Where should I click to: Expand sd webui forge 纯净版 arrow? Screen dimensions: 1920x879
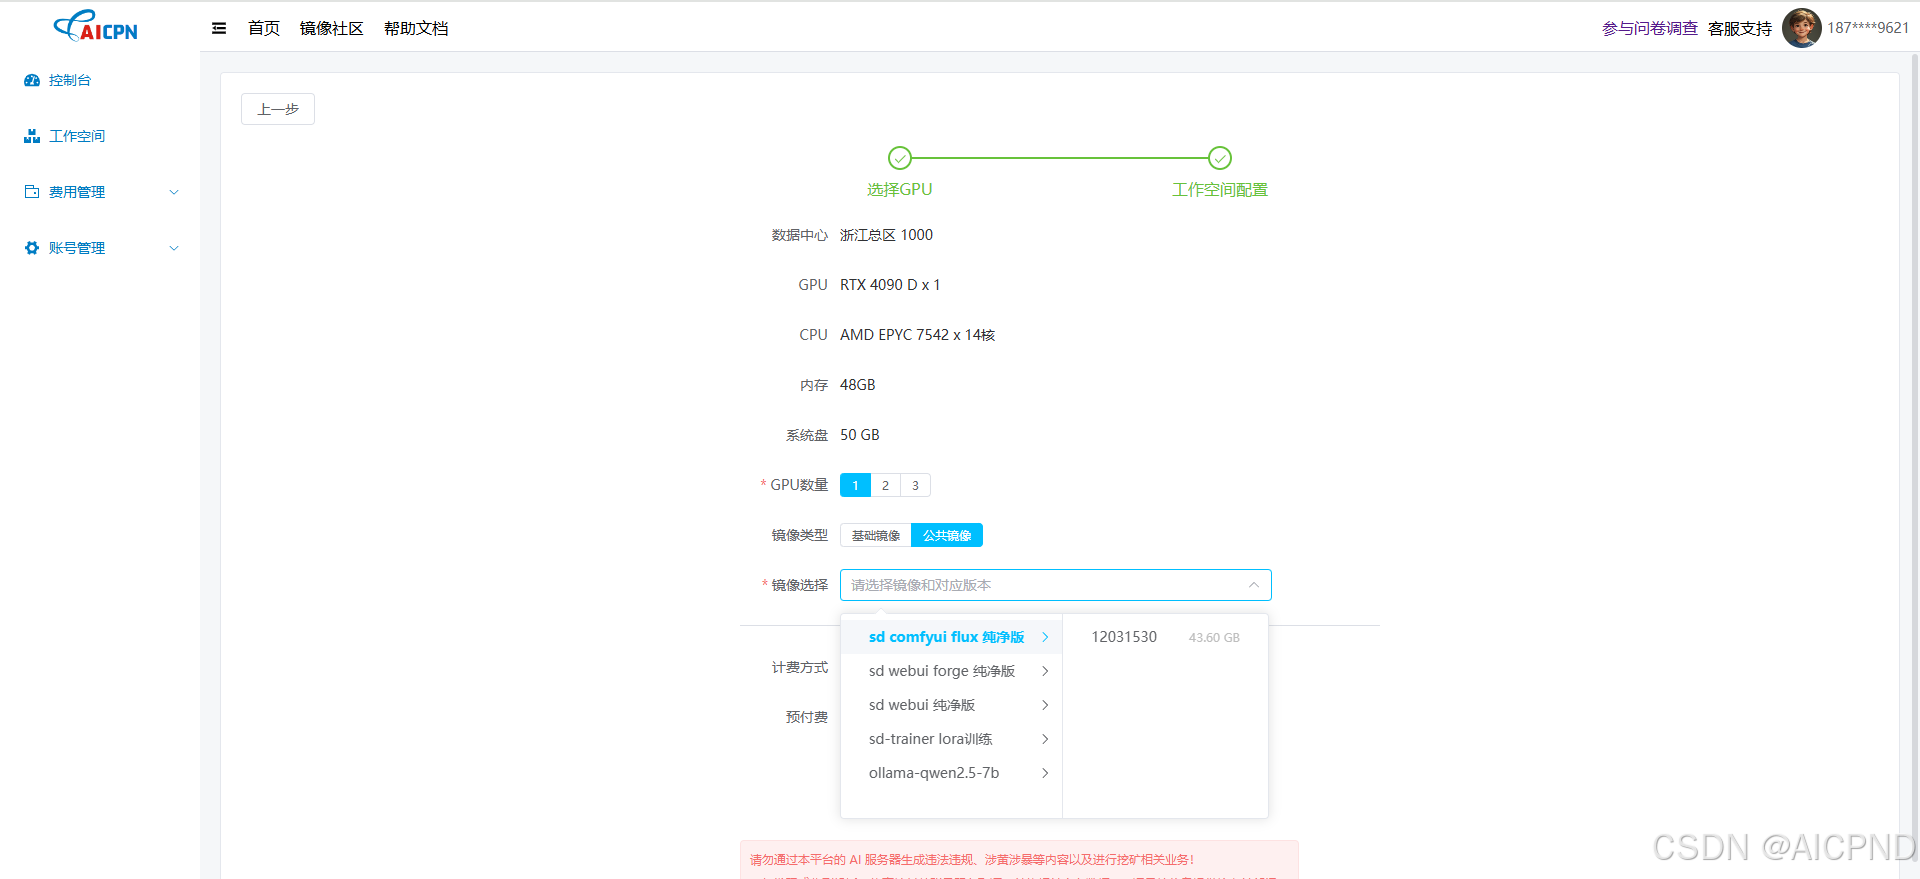pos(1045,671)
